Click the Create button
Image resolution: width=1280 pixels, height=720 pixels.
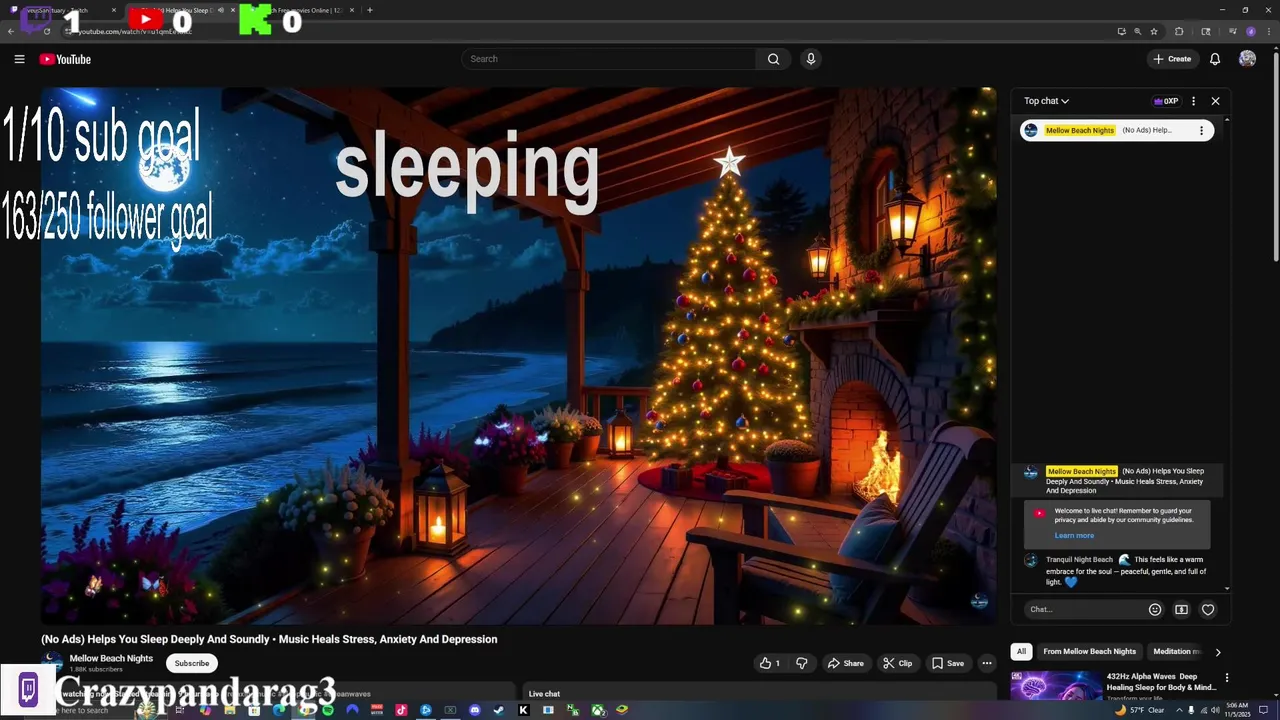click(x=1172, y=59)
